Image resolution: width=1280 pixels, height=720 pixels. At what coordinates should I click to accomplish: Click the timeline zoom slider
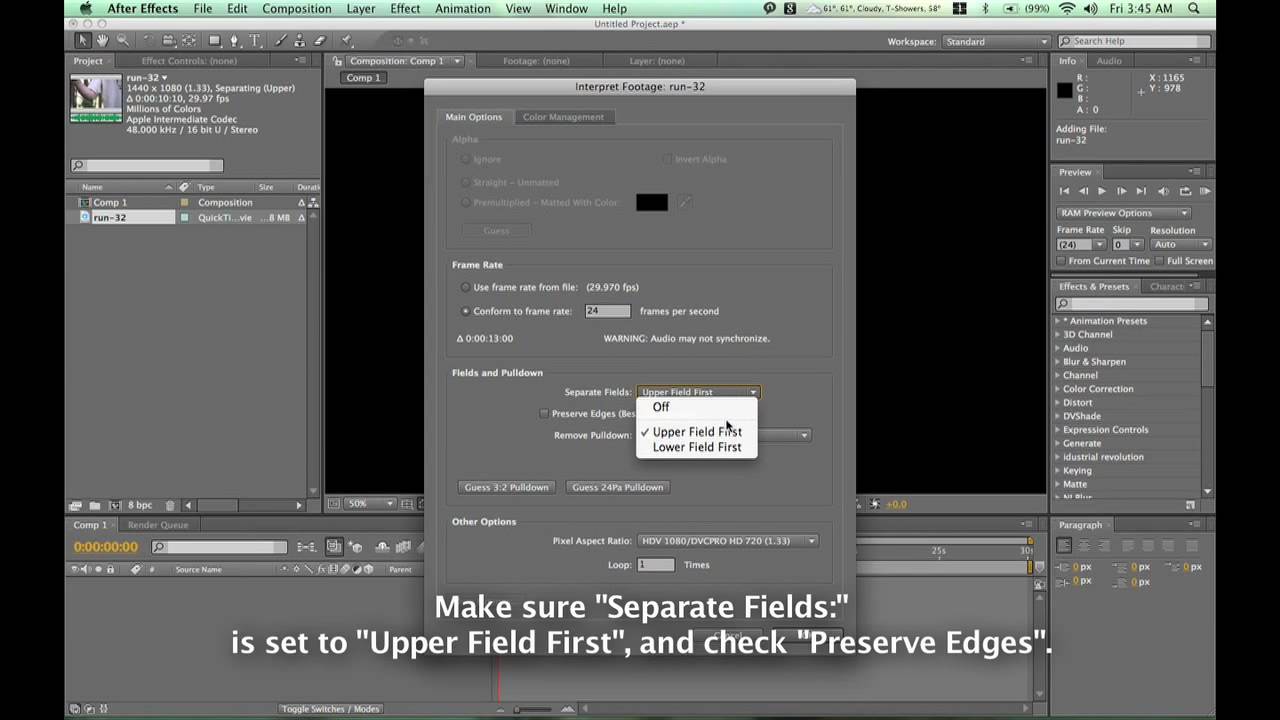click(x=533, y=709)
